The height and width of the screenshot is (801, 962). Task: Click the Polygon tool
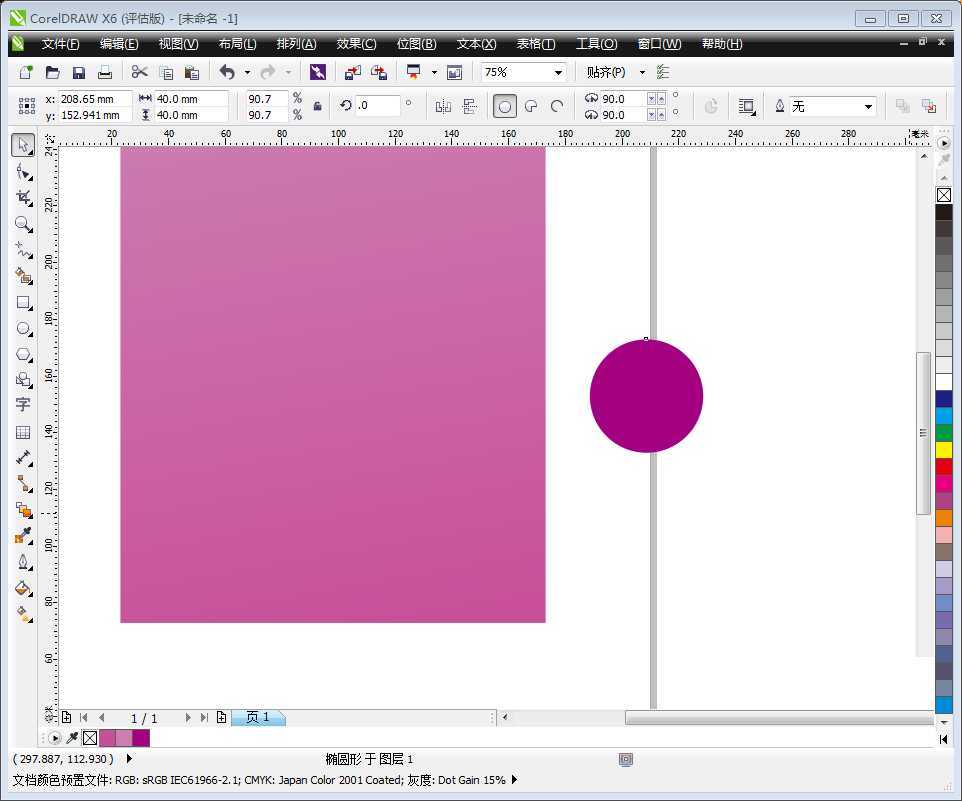[24, 355]
